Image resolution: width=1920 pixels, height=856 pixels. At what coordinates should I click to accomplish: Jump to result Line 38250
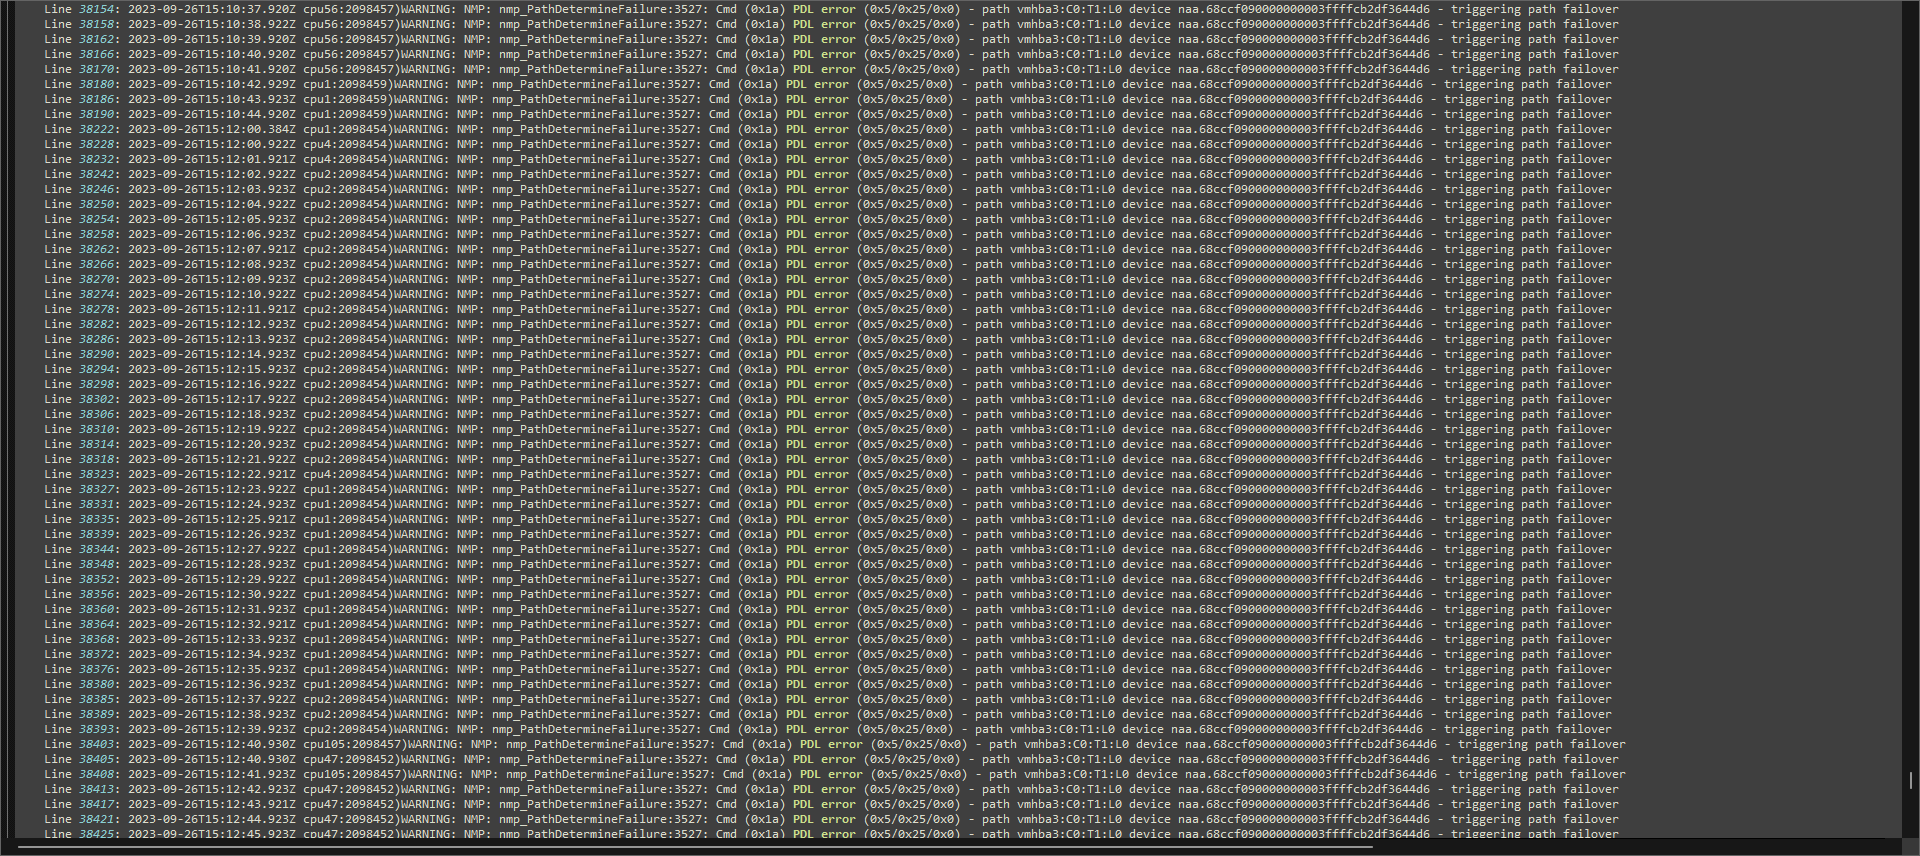pyautogui.click(x=828, y=204)
